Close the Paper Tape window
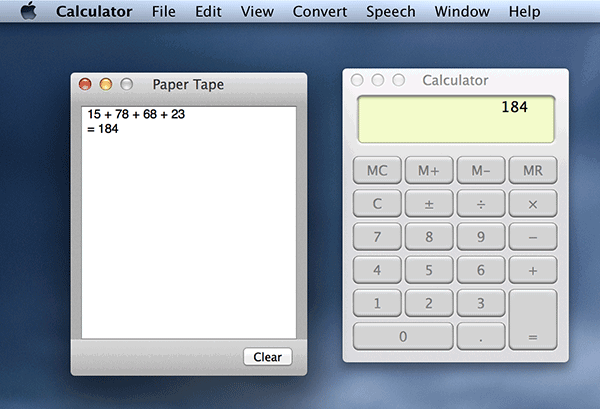Viewport: 600px width, 409px height. coord(85,84)
